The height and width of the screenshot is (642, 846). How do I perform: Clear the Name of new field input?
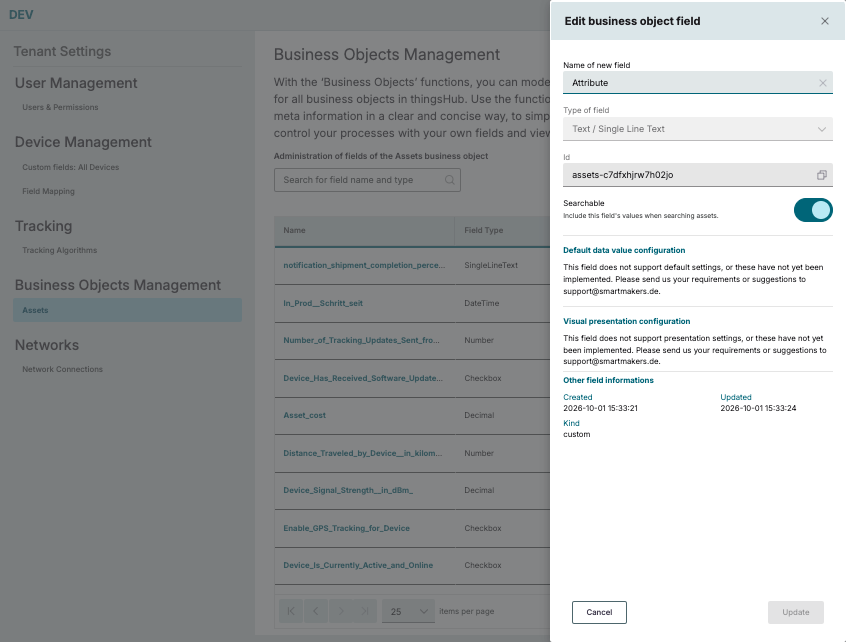pyautogui.click(x=822, y=83)
